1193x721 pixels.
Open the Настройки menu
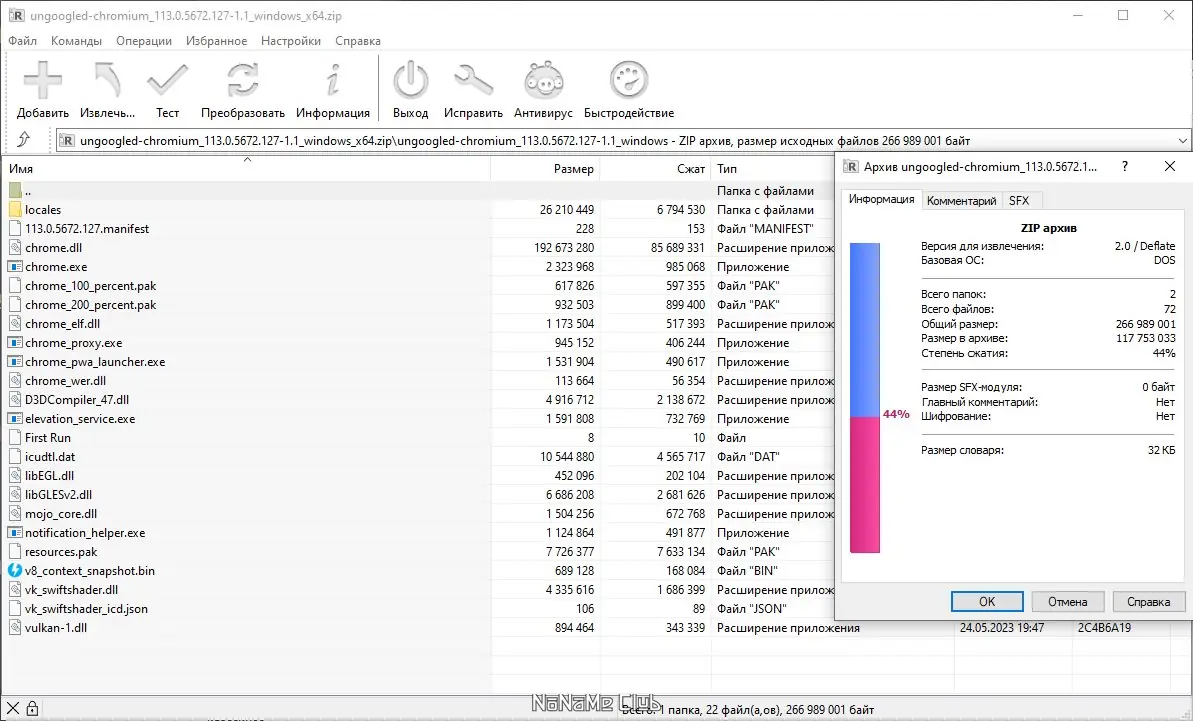click(x=290, y=41)
